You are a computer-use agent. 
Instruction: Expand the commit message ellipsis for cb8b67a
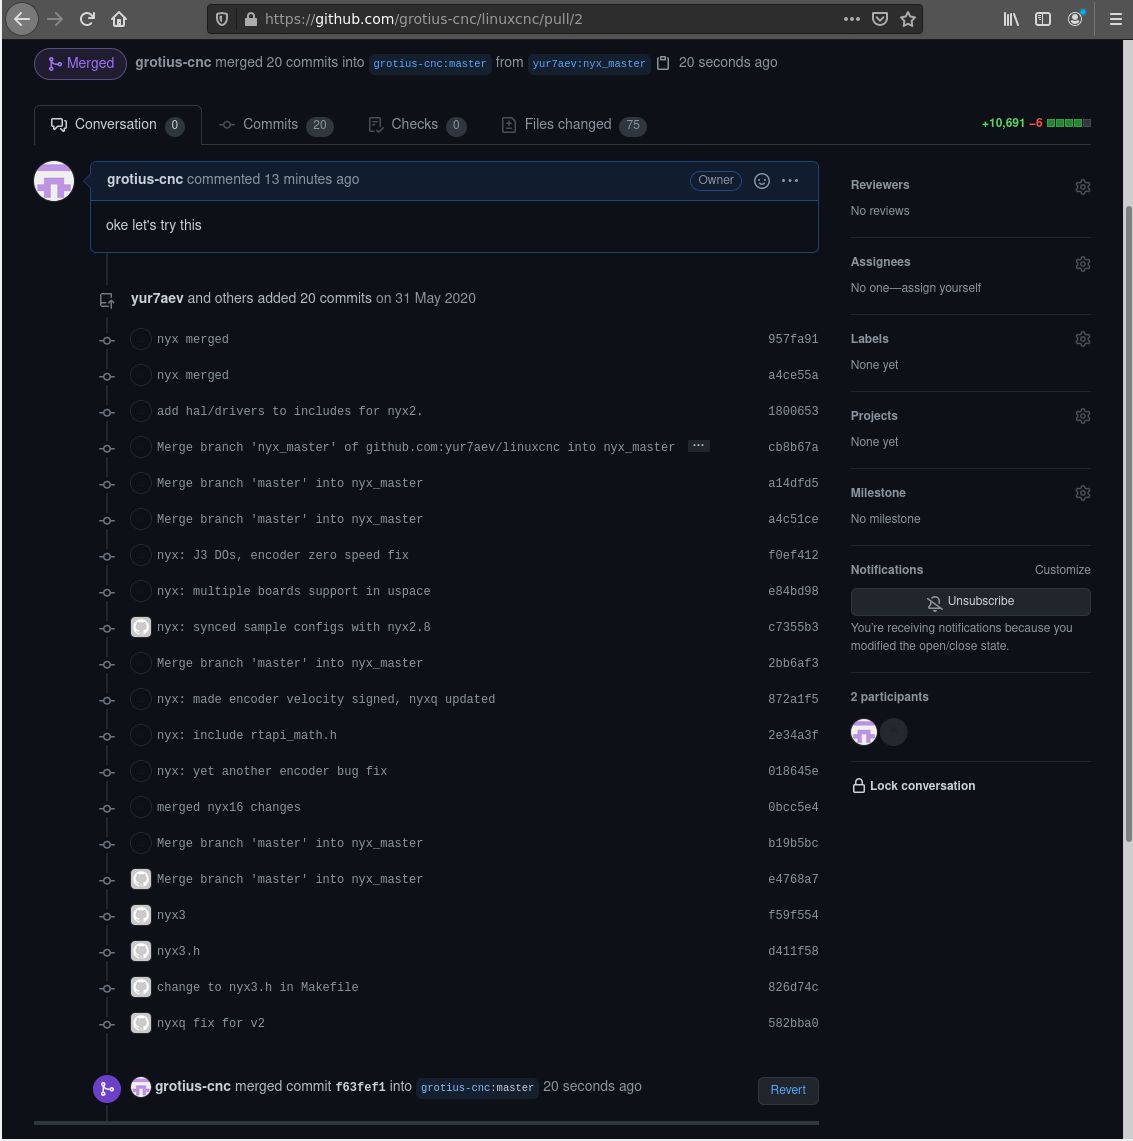click(x=699, y=446)
